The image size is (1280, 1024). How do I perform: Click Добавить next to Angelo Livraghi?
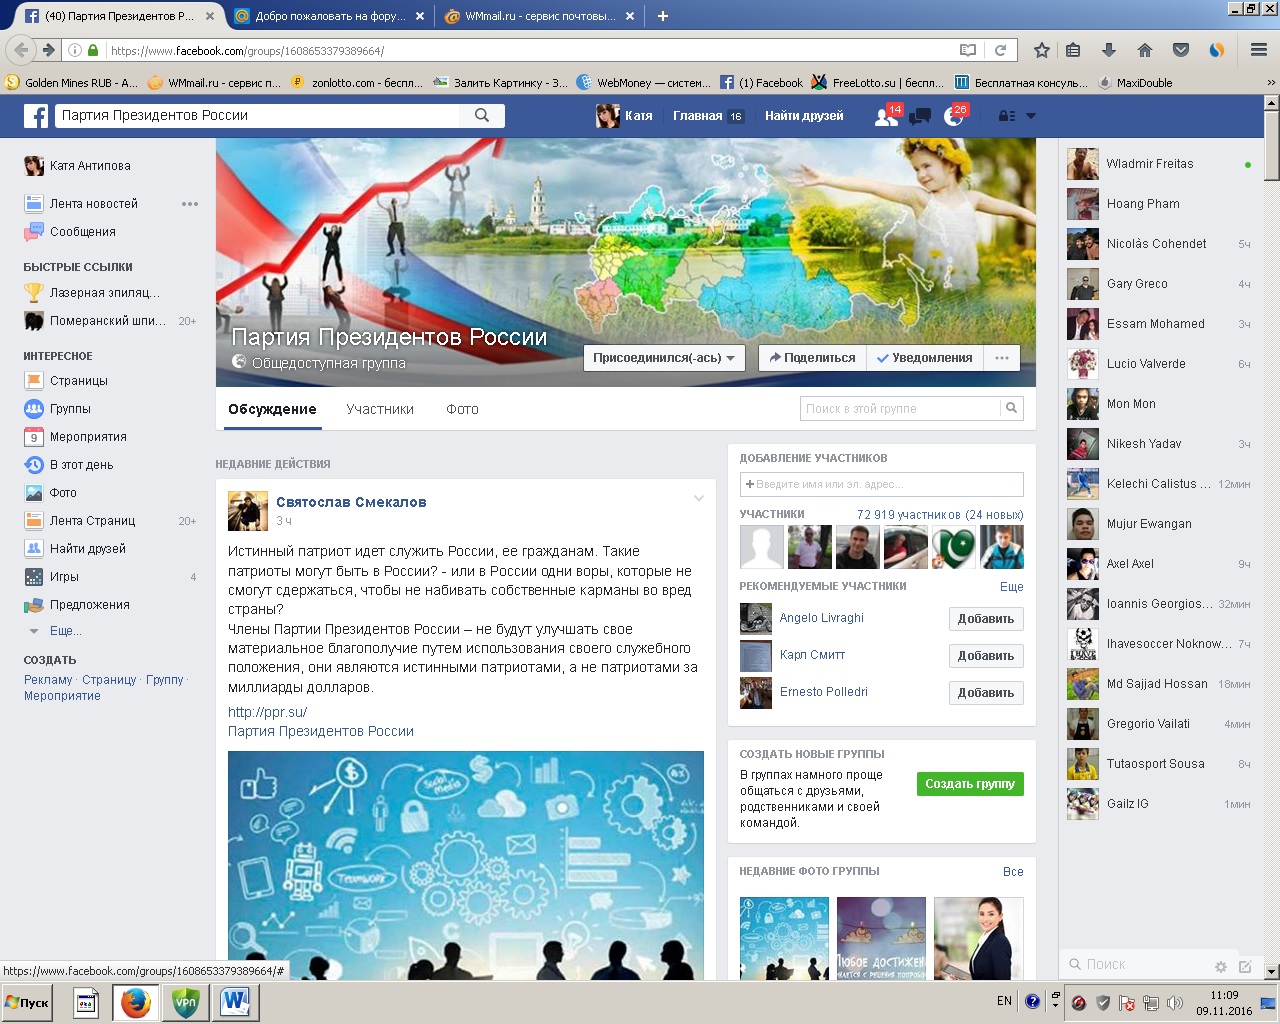tap(986, 619)
